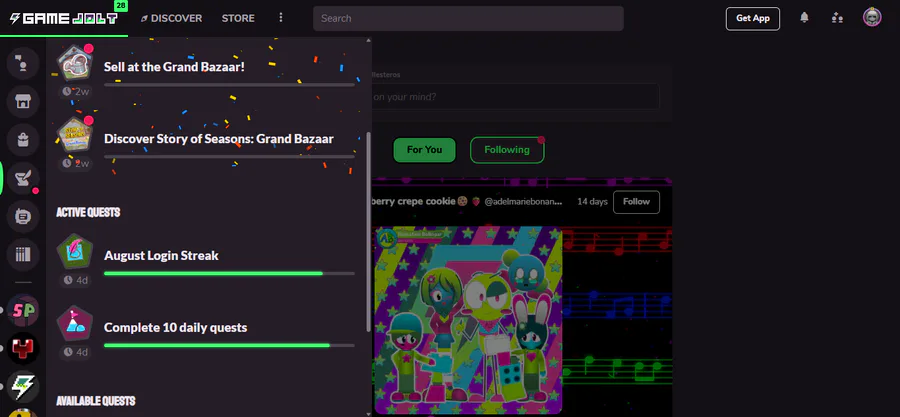Image resolution: width=900 pixels, height=417 pixels.
Task: Click Complete 10 daily quests badge icon
Action: [75, 324]
